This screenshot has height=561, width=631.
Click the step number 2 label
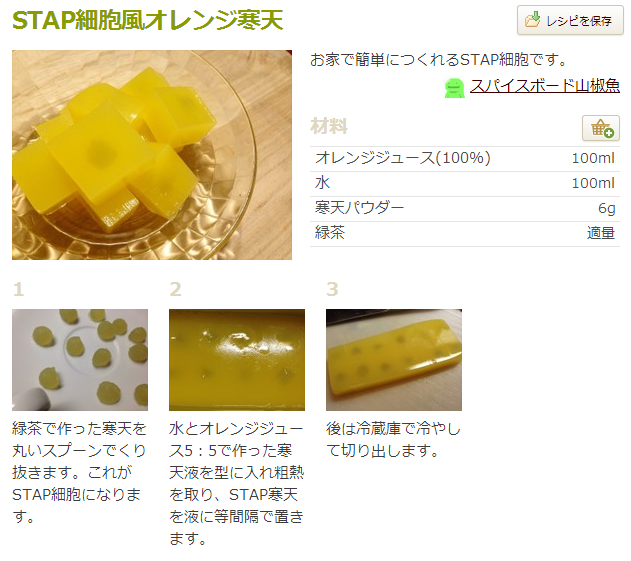pos(175,289)
